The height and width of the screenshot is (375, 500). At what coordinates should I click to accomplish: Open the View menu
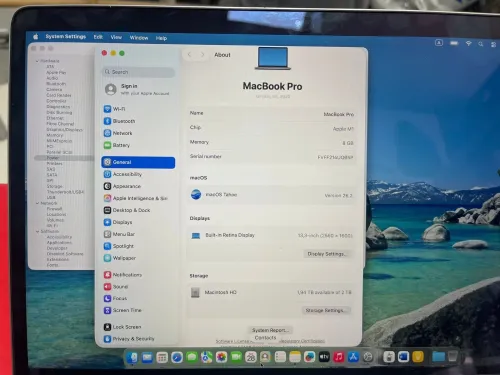click(x=116, y=37)
